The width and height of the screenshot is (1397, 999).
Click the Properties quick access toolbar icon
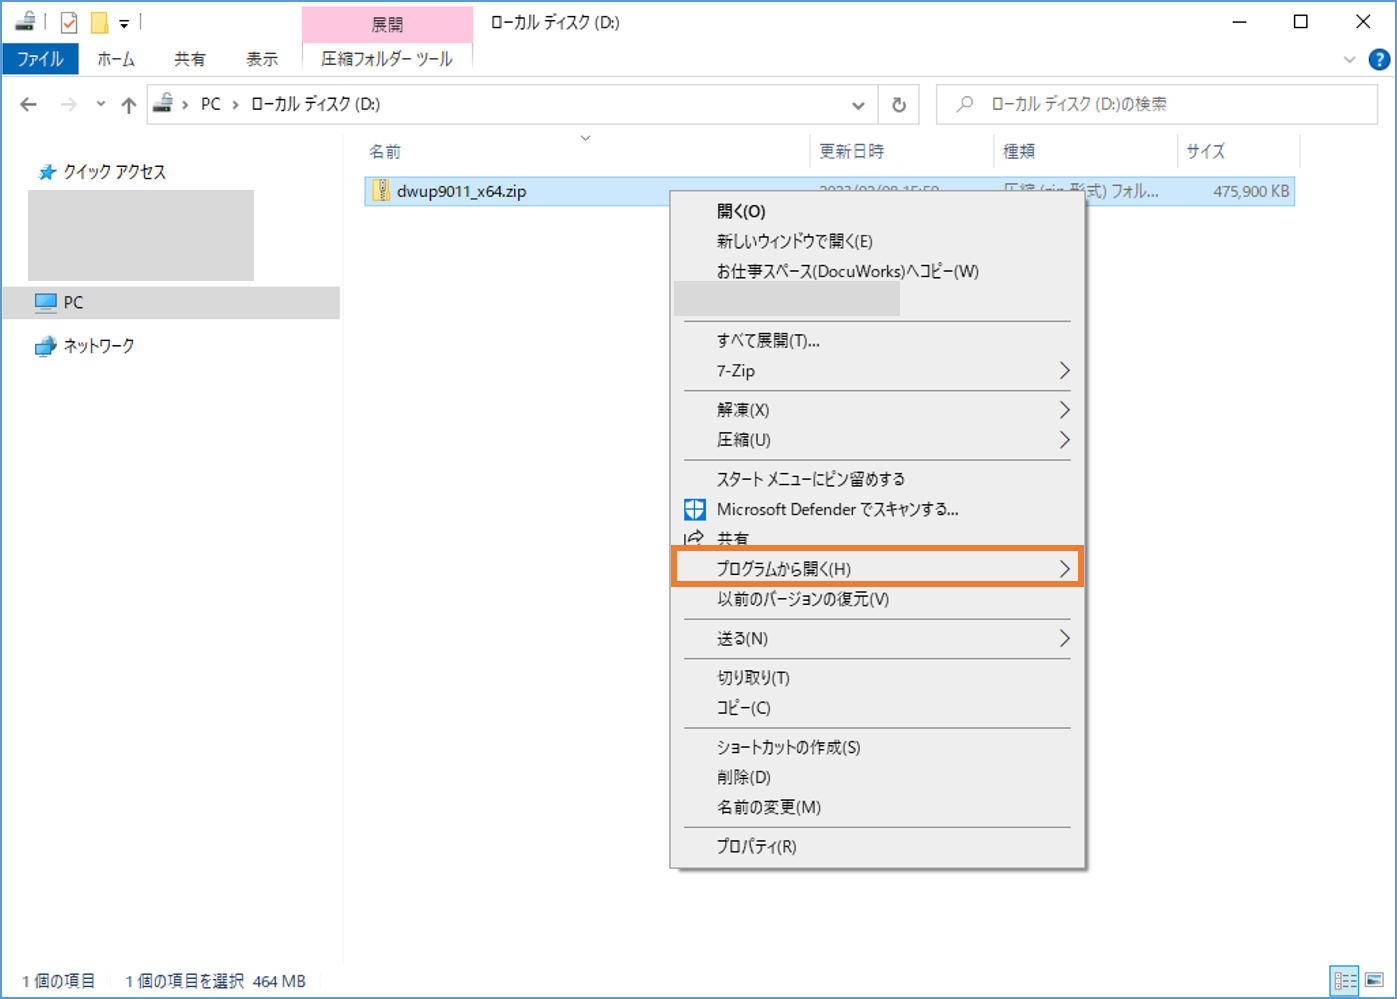68,22
